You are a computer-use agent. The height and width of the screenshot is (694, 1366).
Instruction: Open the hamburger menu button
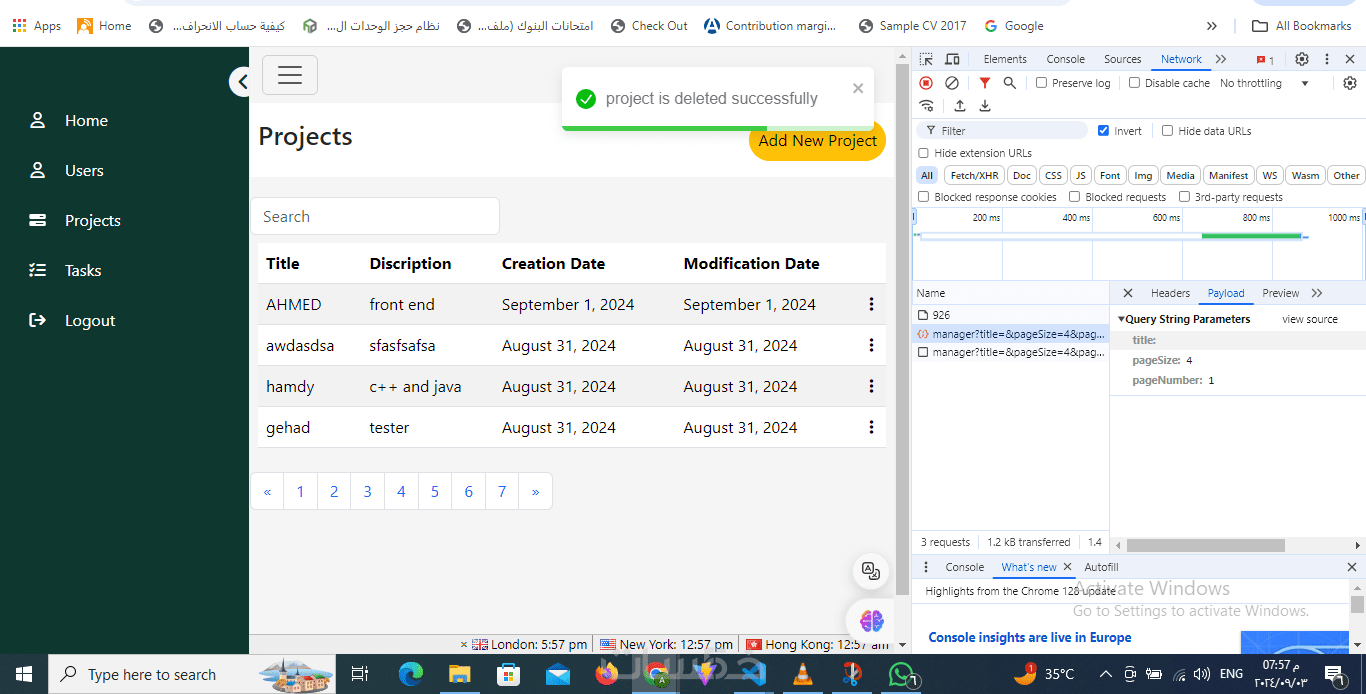point(290,75)
